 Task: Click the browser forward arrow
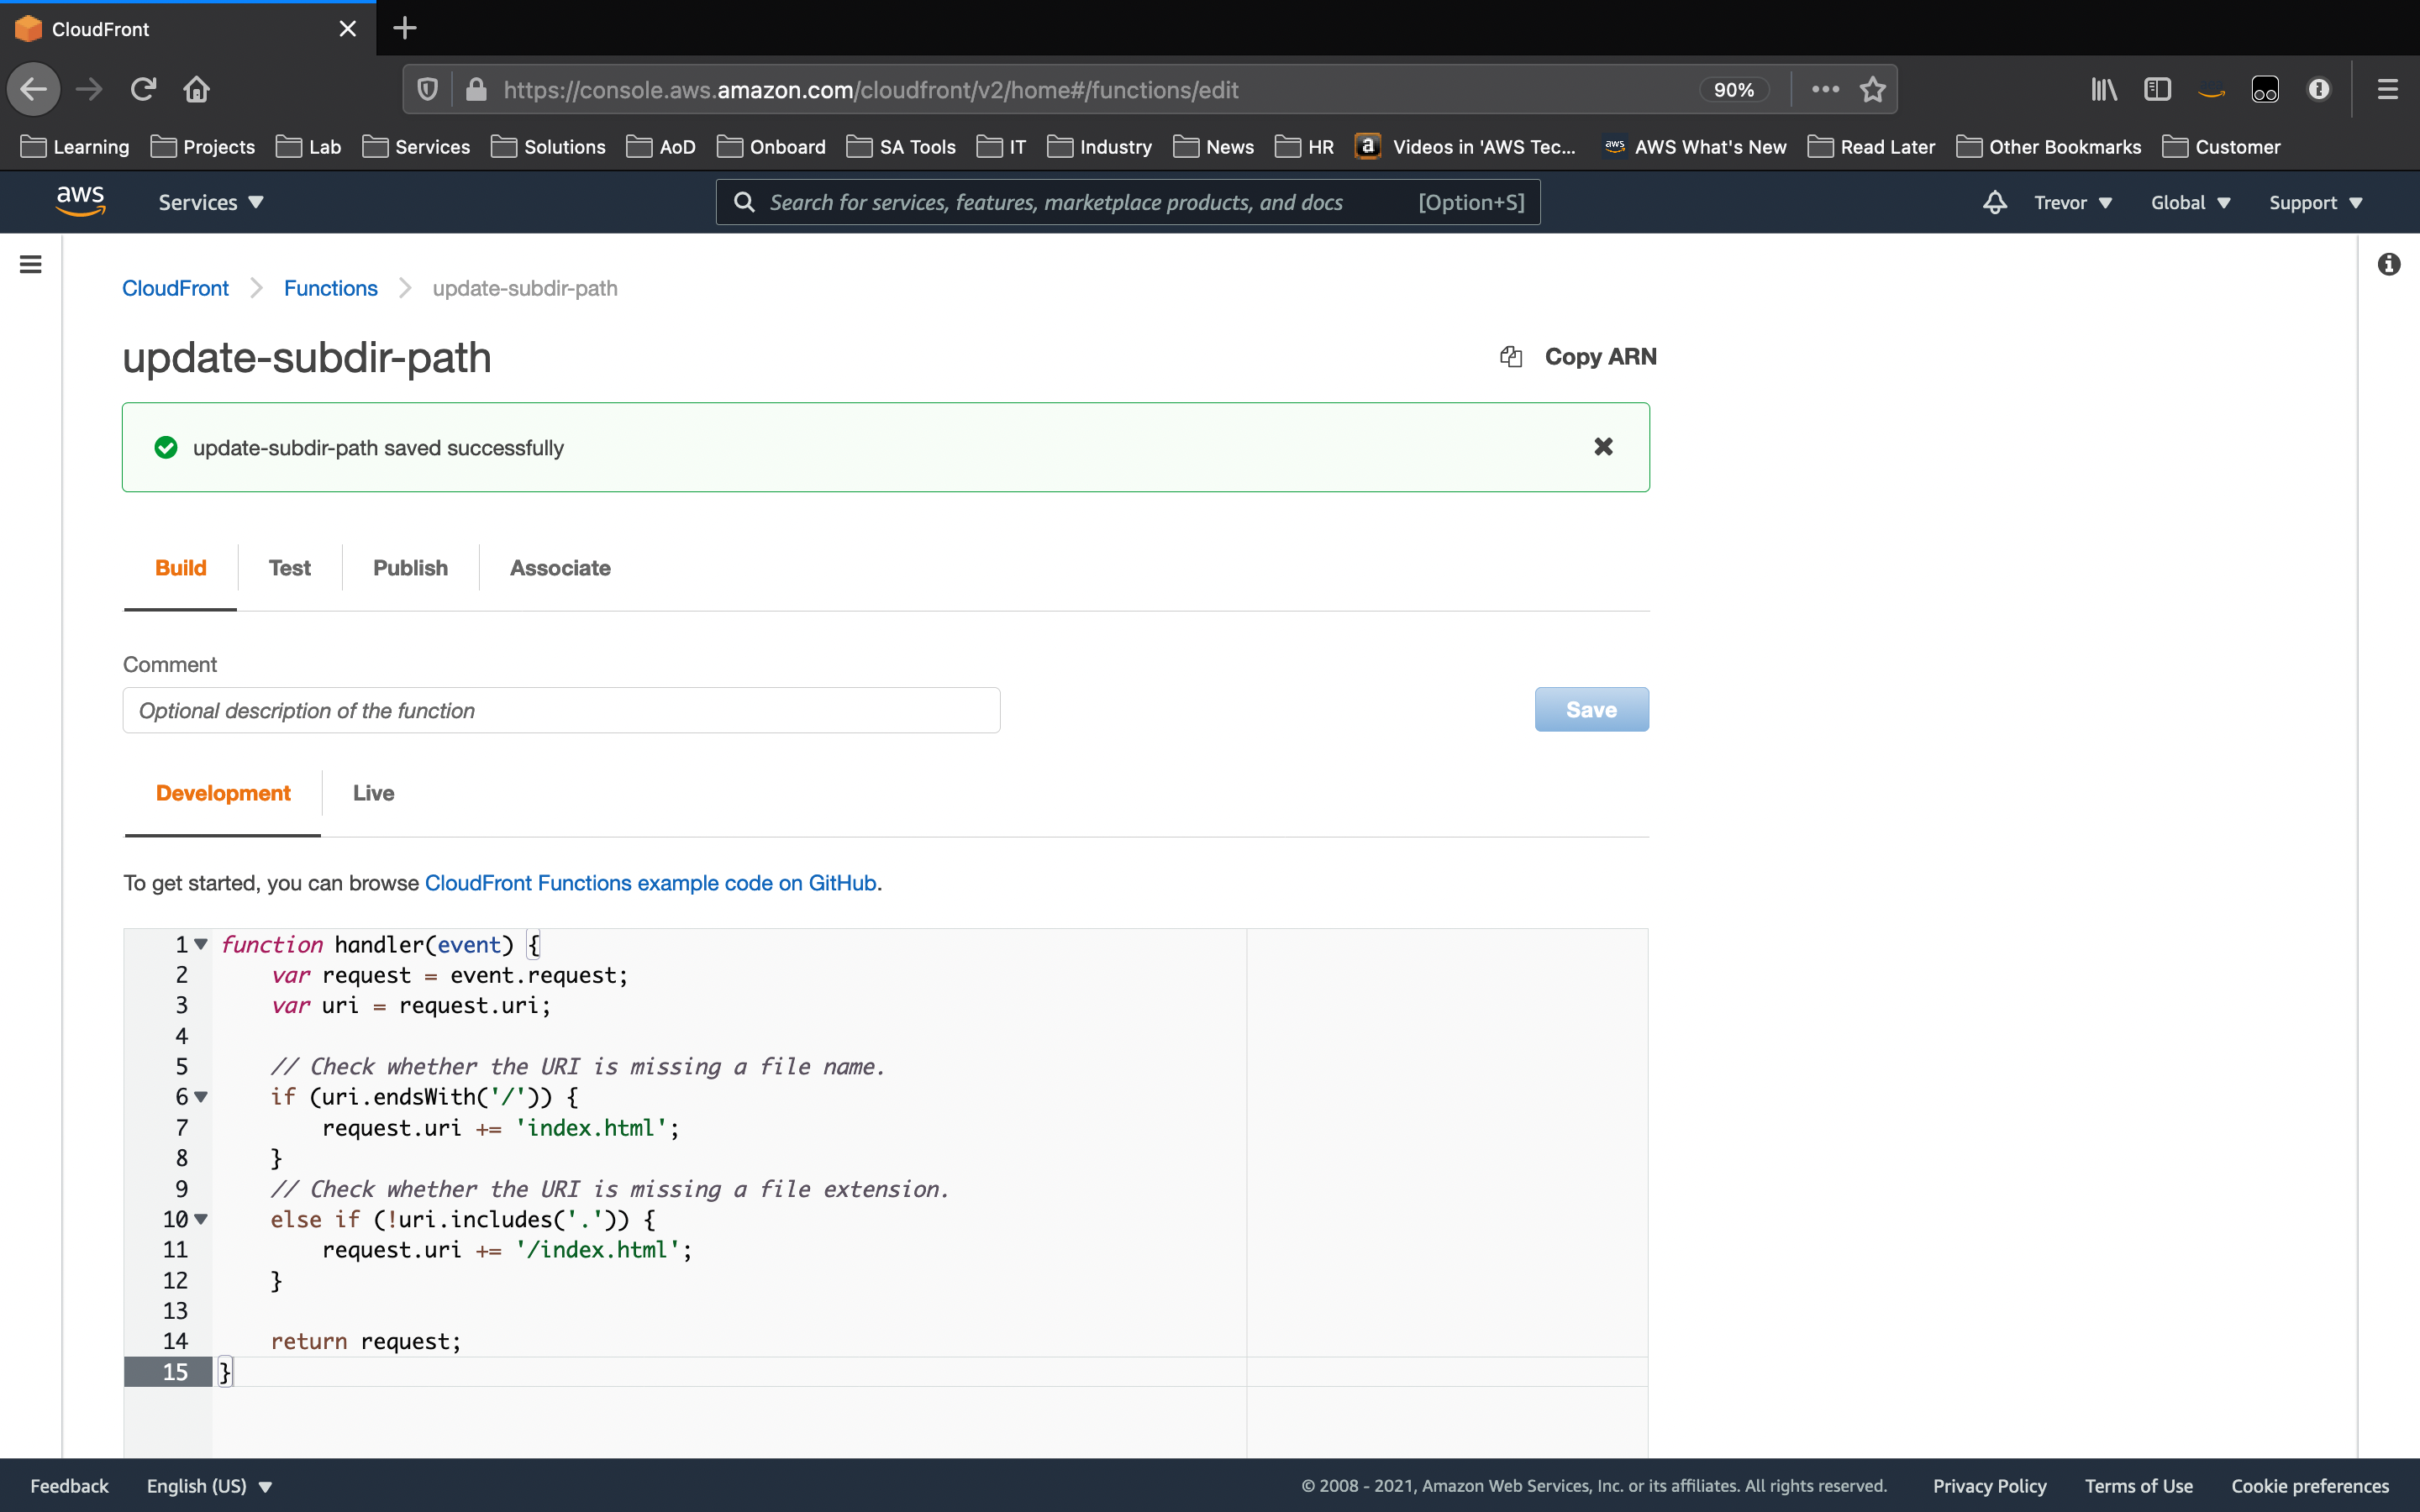coord(89,89)
